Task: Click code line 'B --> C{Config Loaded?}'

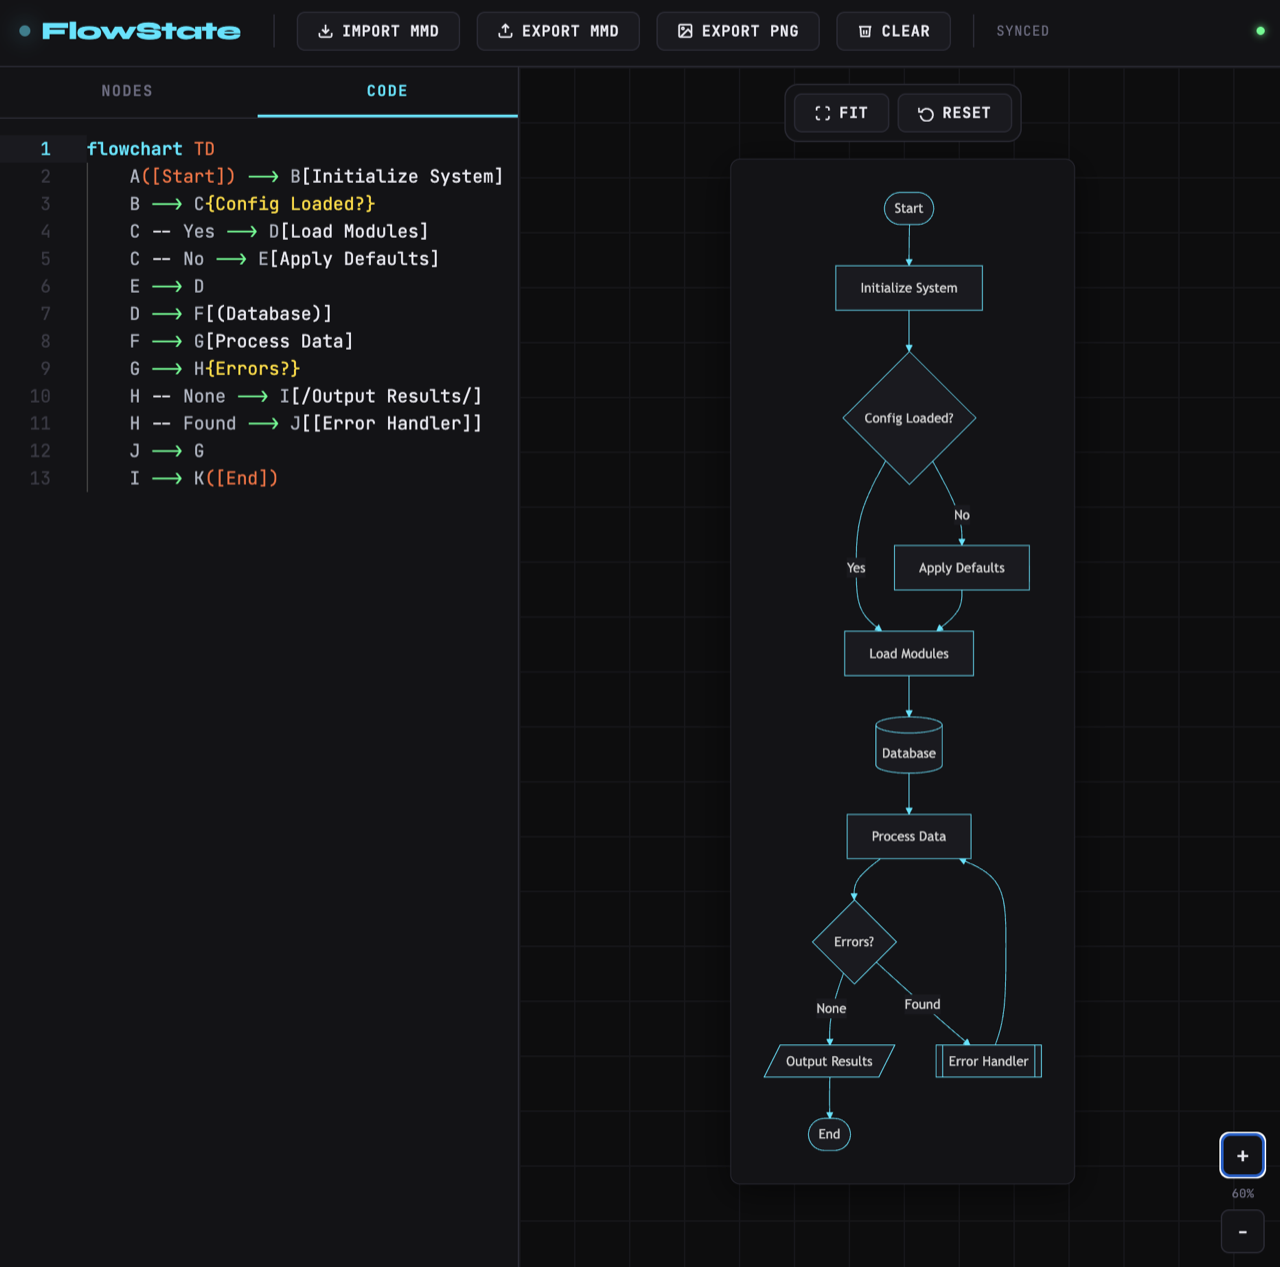Action: tap(252, 204)
